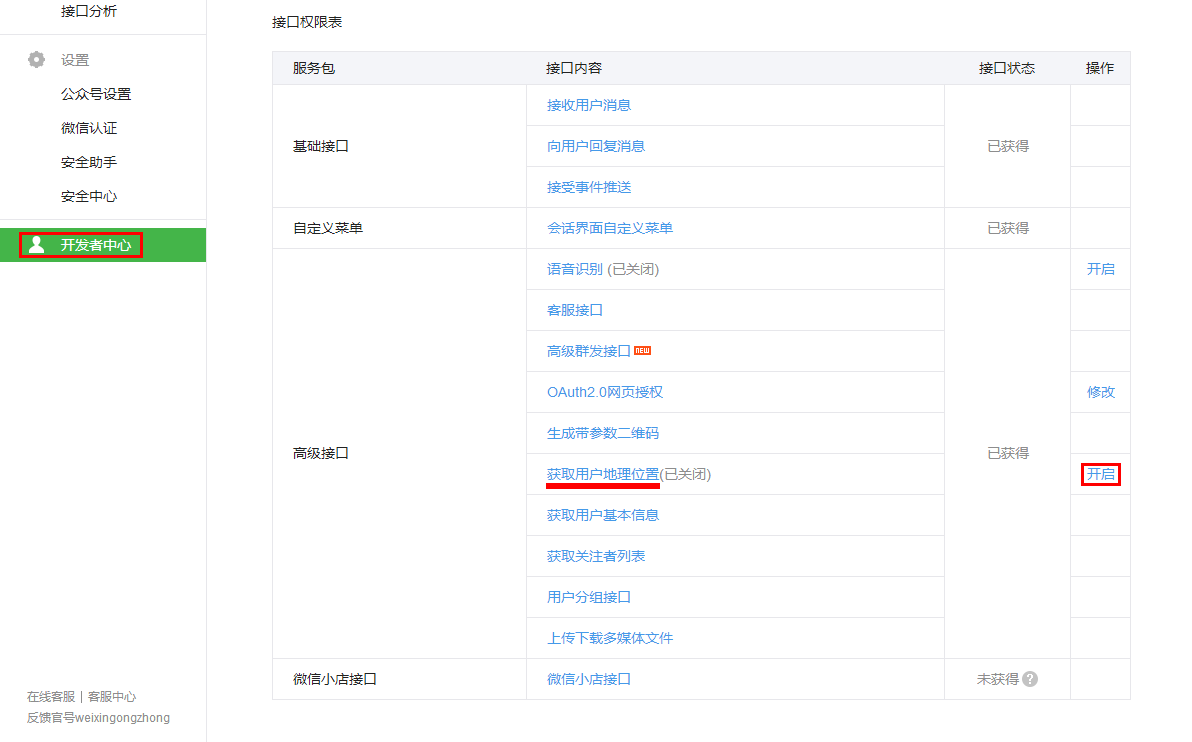
Task: Open 生成带参数二维码
Action: tap(602, 432)
